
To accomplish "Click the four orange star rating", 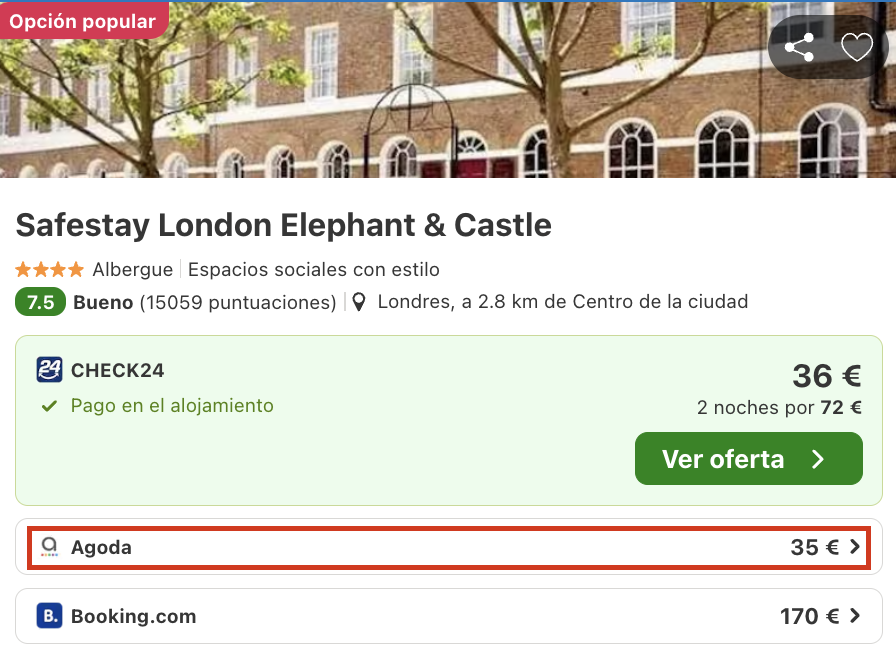I will [x=50, y=269].
